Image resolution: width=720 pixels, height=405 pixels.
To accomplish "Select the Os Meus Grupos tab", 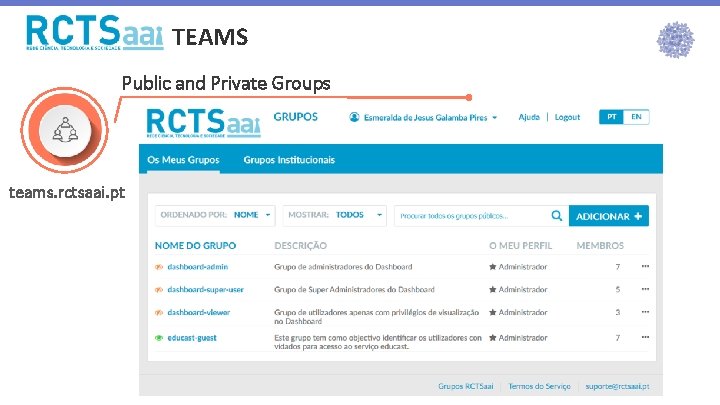I will pyautogui.click(x=183, y=160).
